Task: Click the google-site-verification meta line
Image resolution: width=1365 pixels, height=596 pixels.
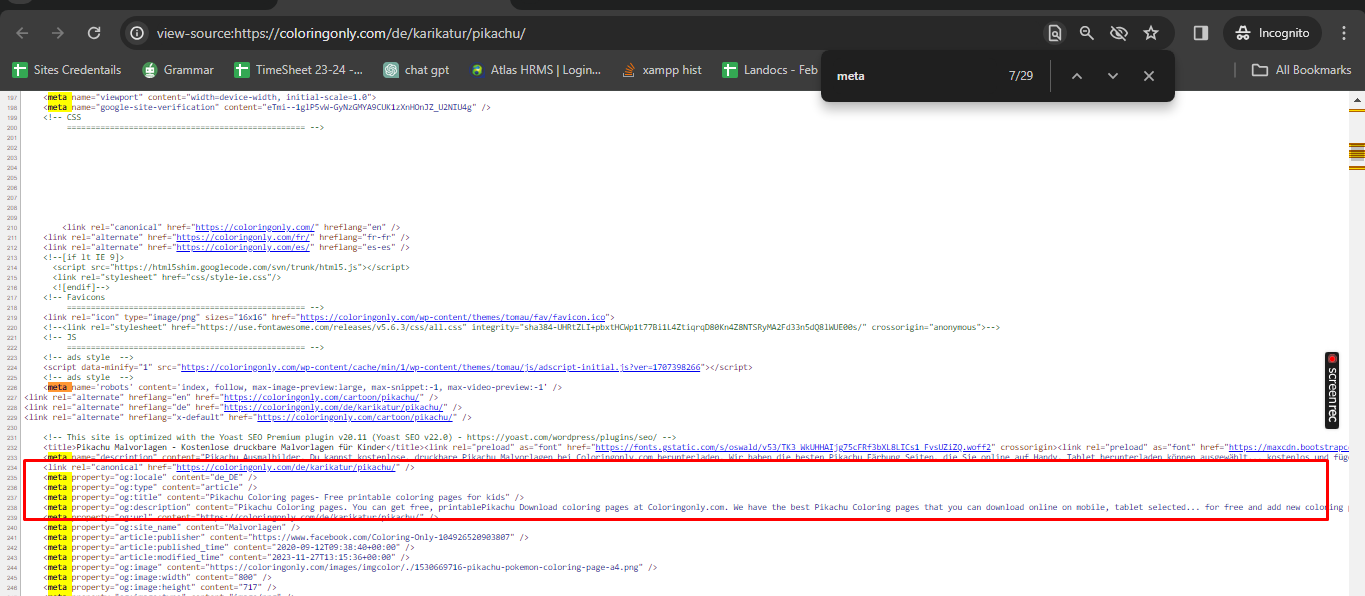Action: [x=267, y=107]
